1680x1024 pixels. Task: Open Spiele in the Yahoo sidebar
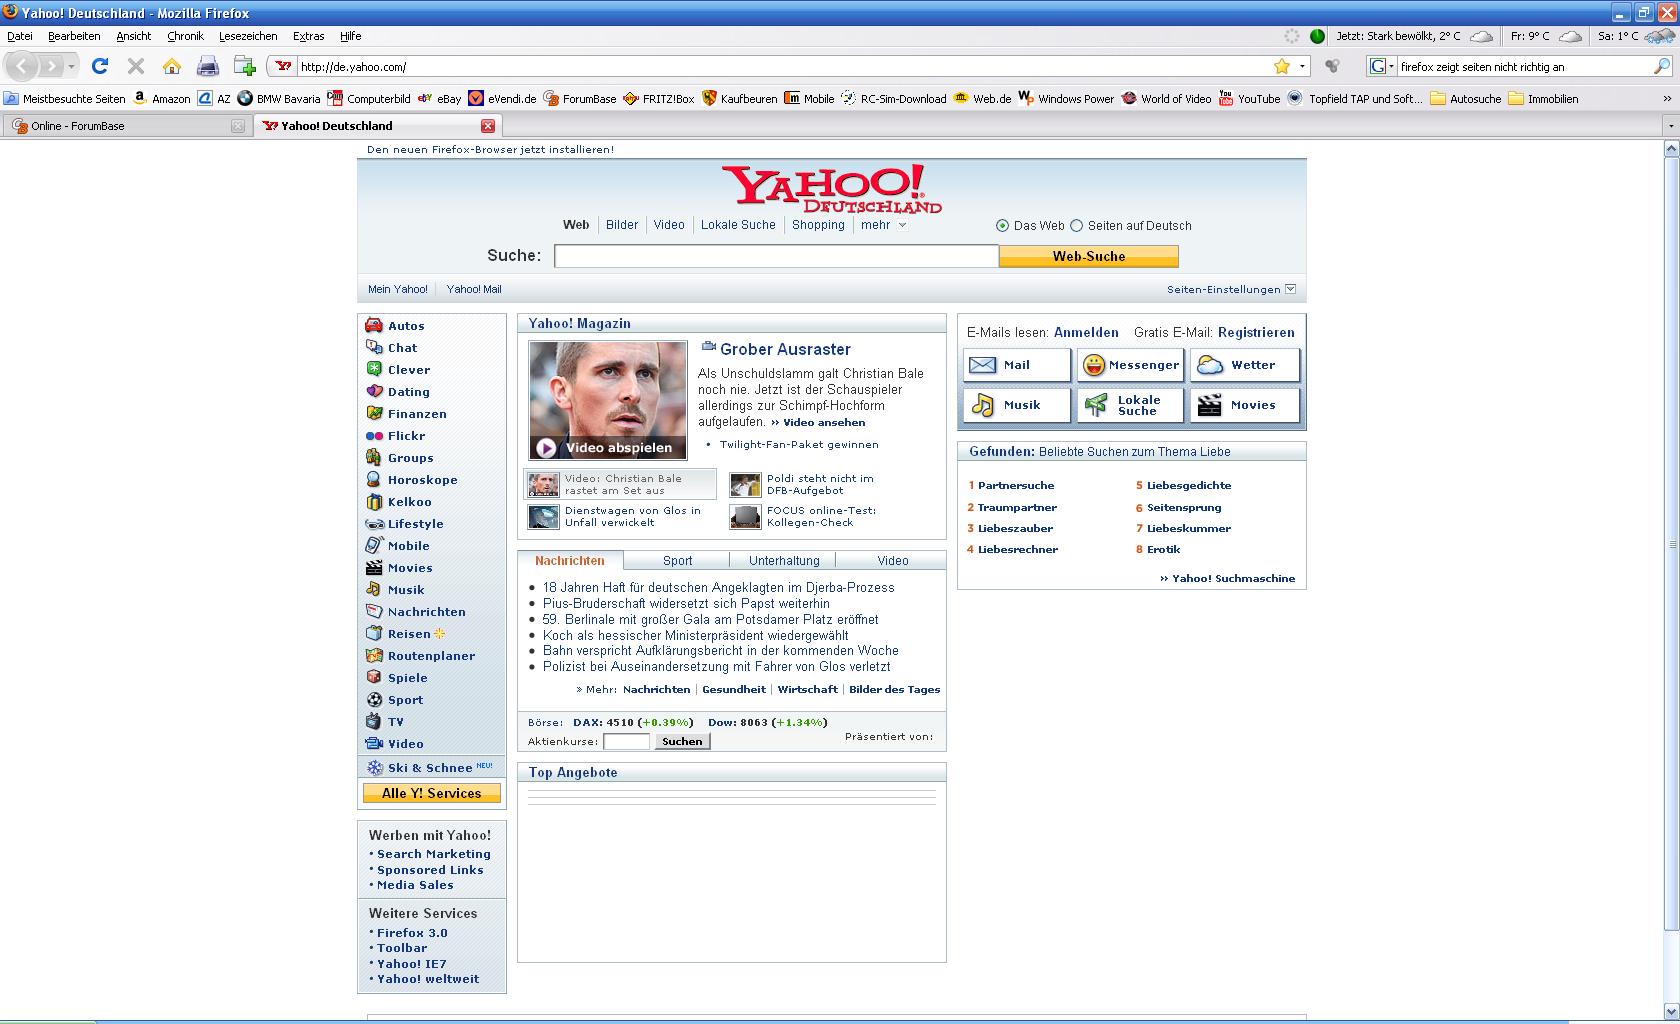pyautogui.click(x=407, y=678)
